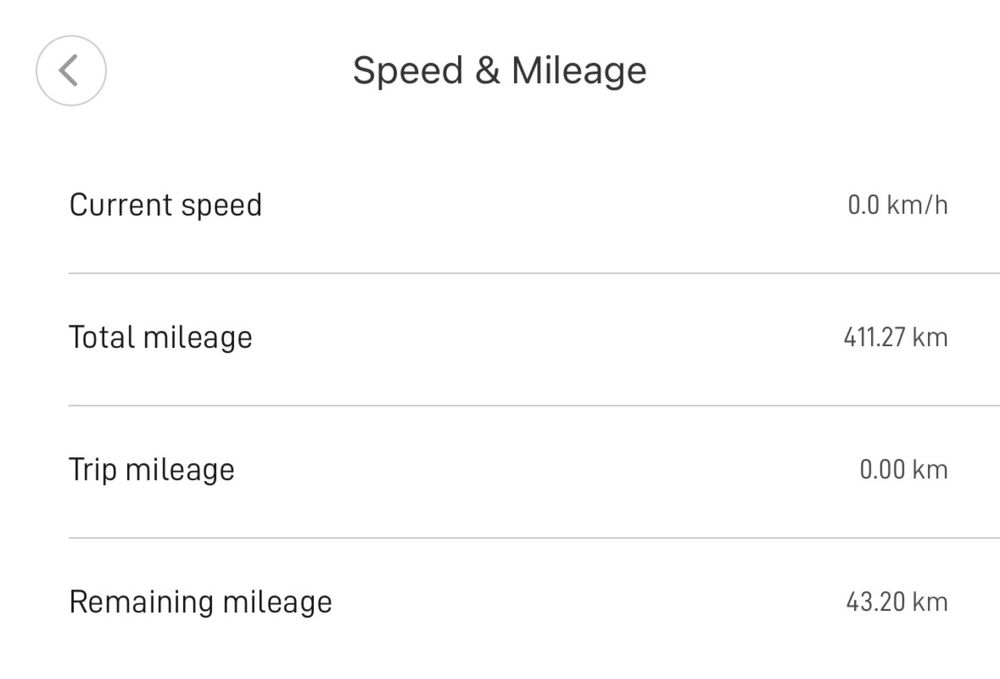
Task: Click the ampersand in the page title
Action: tap(486, 71)
